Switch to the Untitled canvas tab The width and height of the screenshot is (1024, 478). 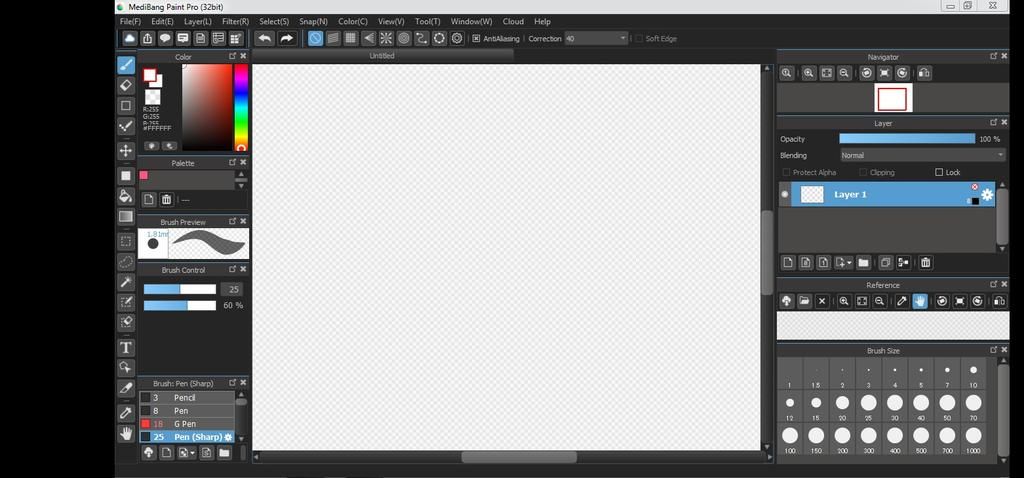coord(382,56)
